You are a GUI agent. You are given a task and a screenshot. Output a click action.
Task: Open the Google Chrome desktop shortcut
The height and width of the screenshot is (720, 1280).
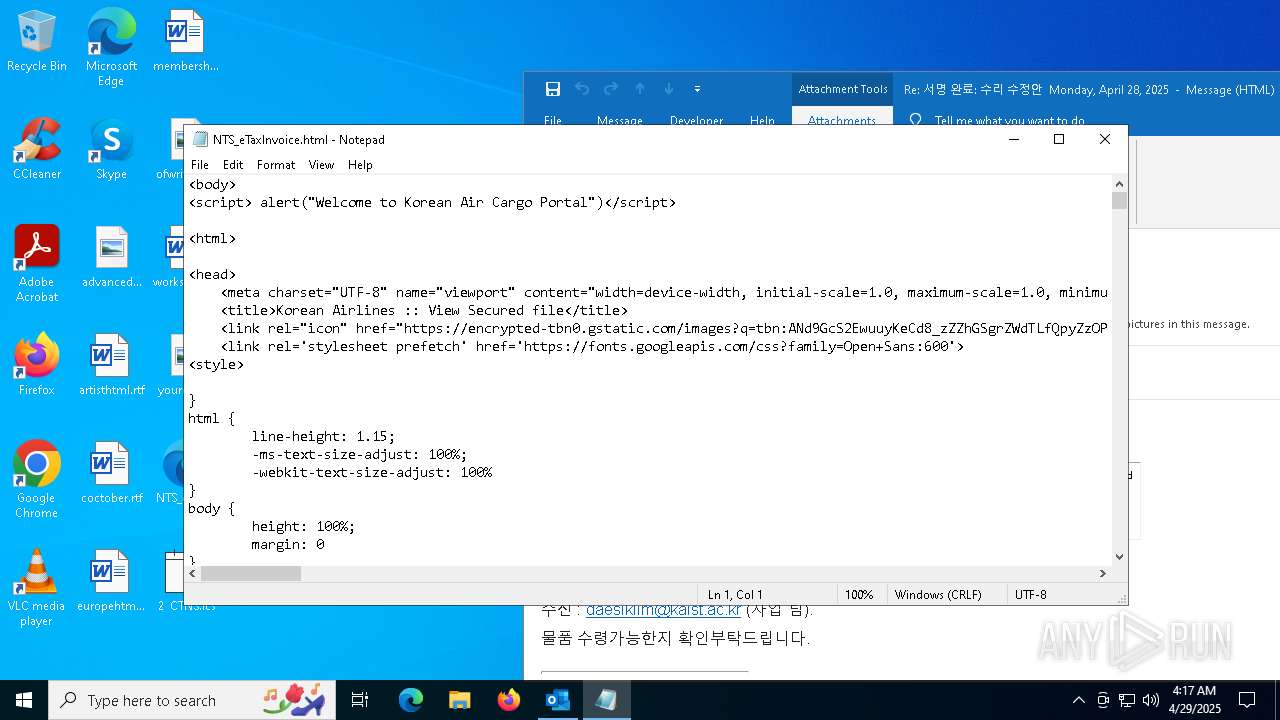click(x=37, y=480)
